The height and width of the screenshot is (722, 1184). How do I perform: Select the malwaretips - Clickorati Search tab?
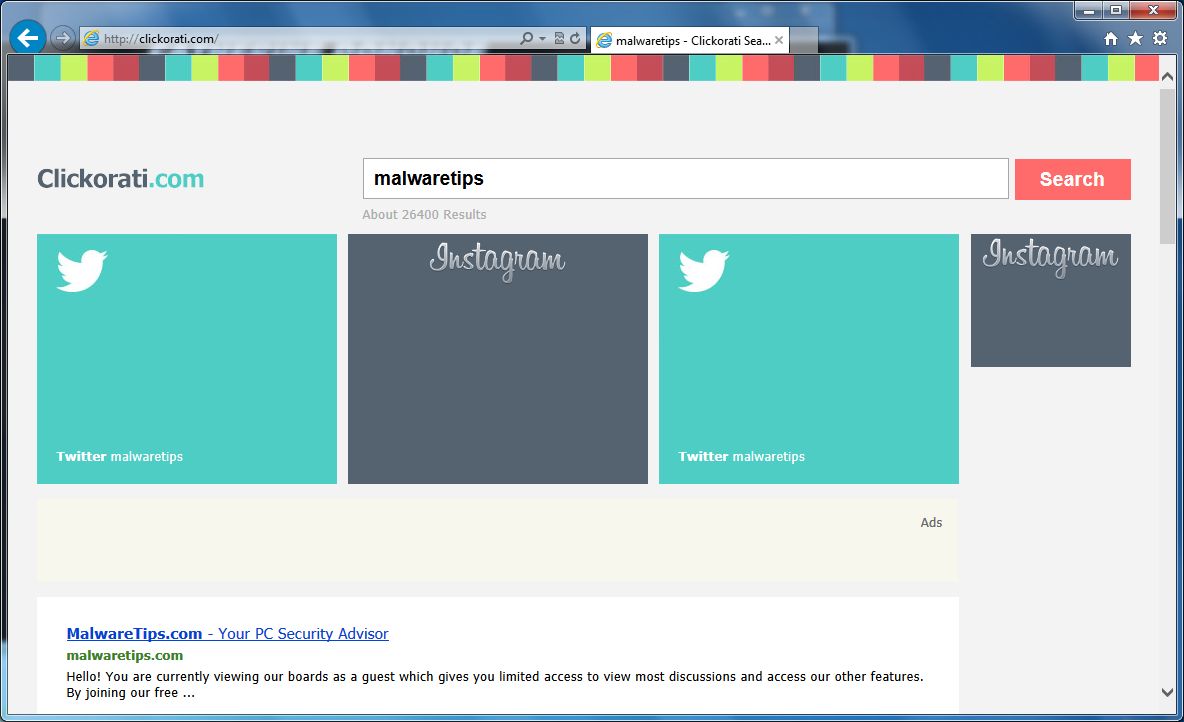(690, 41)
